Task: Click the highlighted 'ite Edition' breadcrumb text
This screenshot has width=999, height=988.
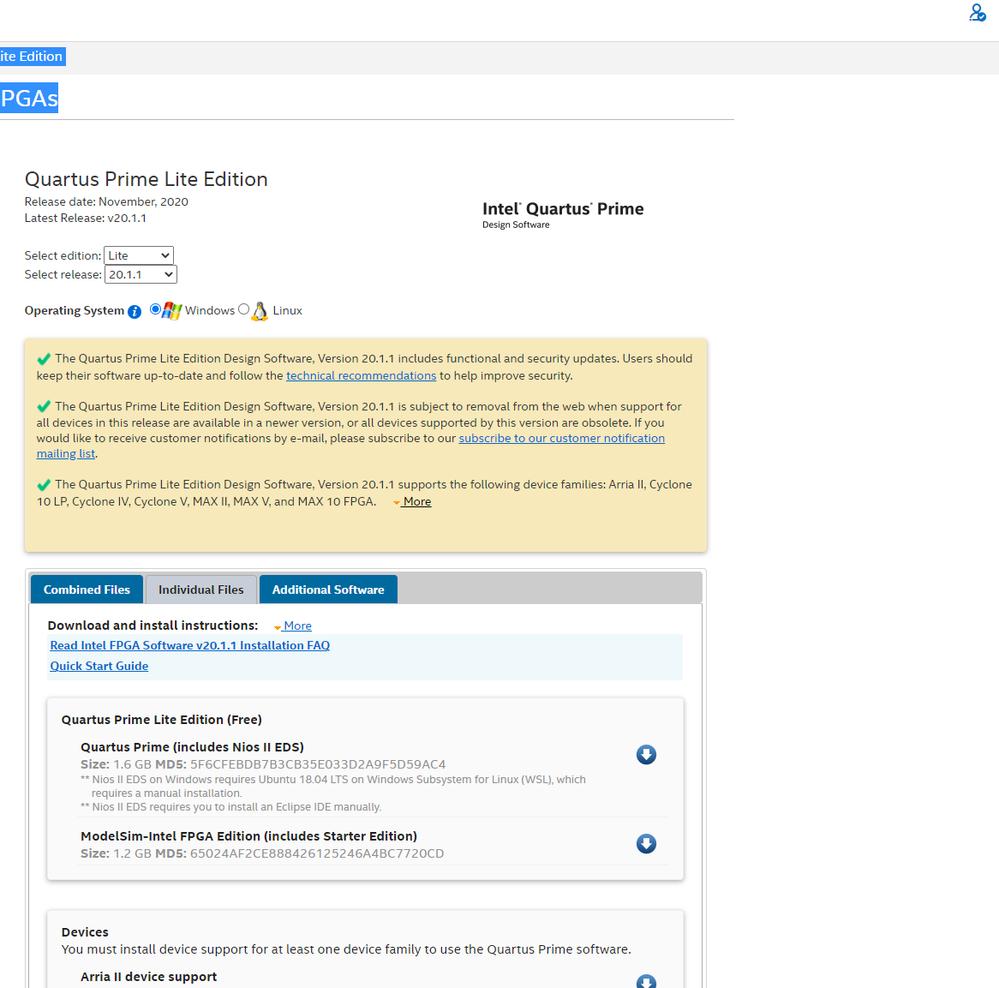Action: click(32, 57)
